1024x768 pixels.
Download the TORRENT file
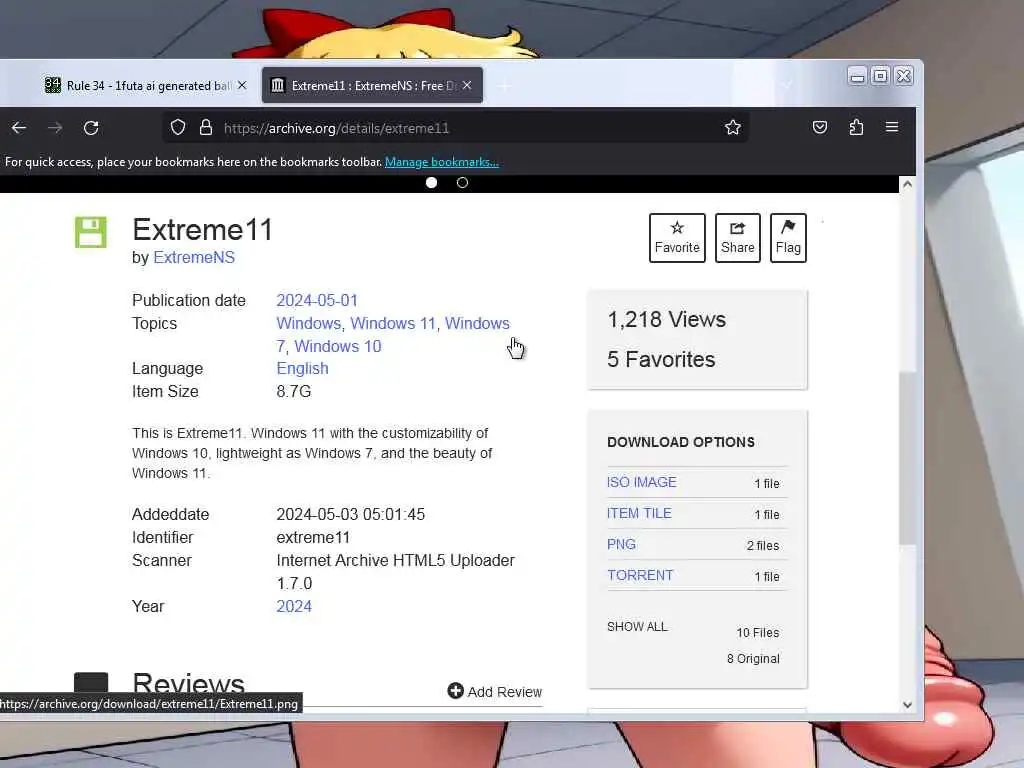pos(640,575)
